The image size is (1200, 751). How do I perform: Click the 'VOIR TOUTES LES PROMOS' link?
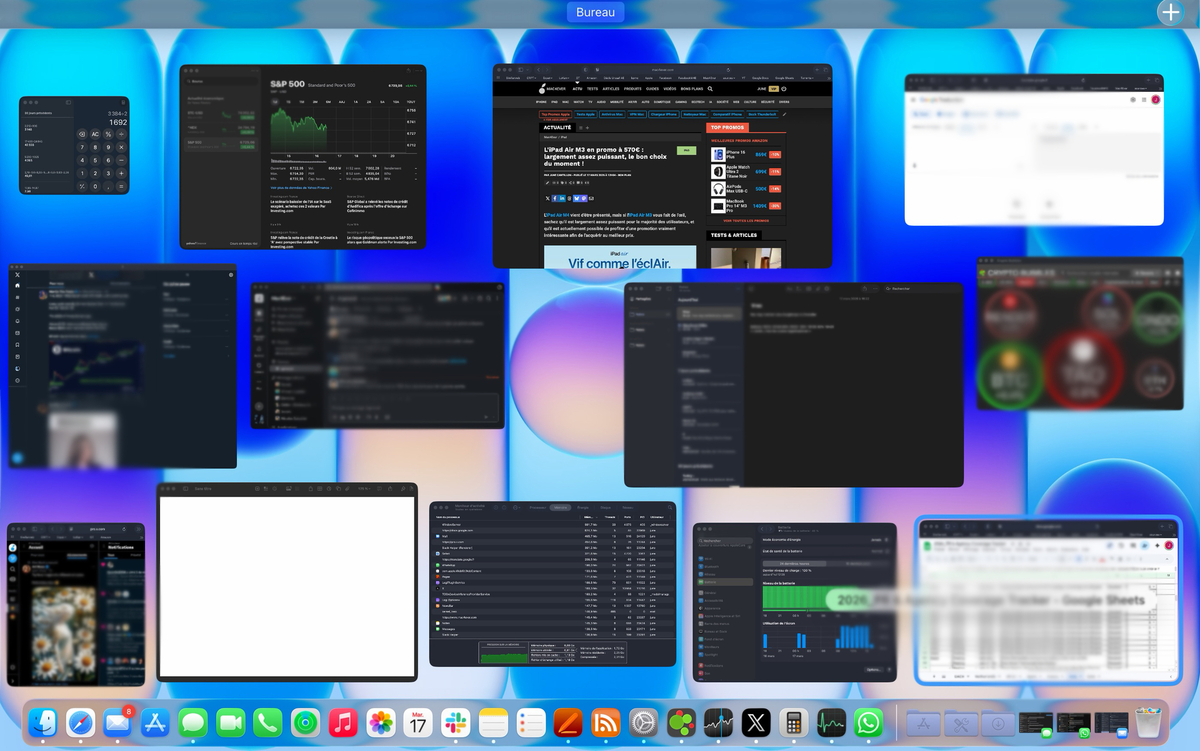click(745, 221)
